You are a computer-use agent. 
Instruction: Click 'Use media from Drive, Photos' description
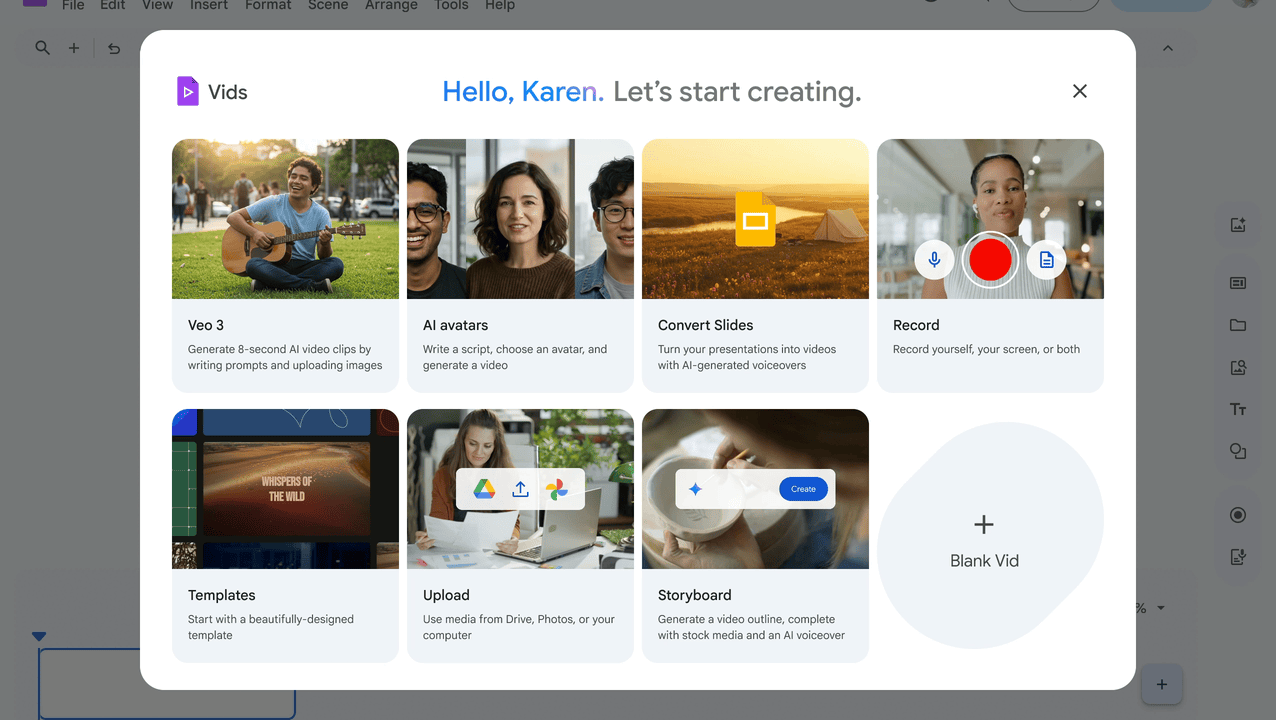[519, 627]
